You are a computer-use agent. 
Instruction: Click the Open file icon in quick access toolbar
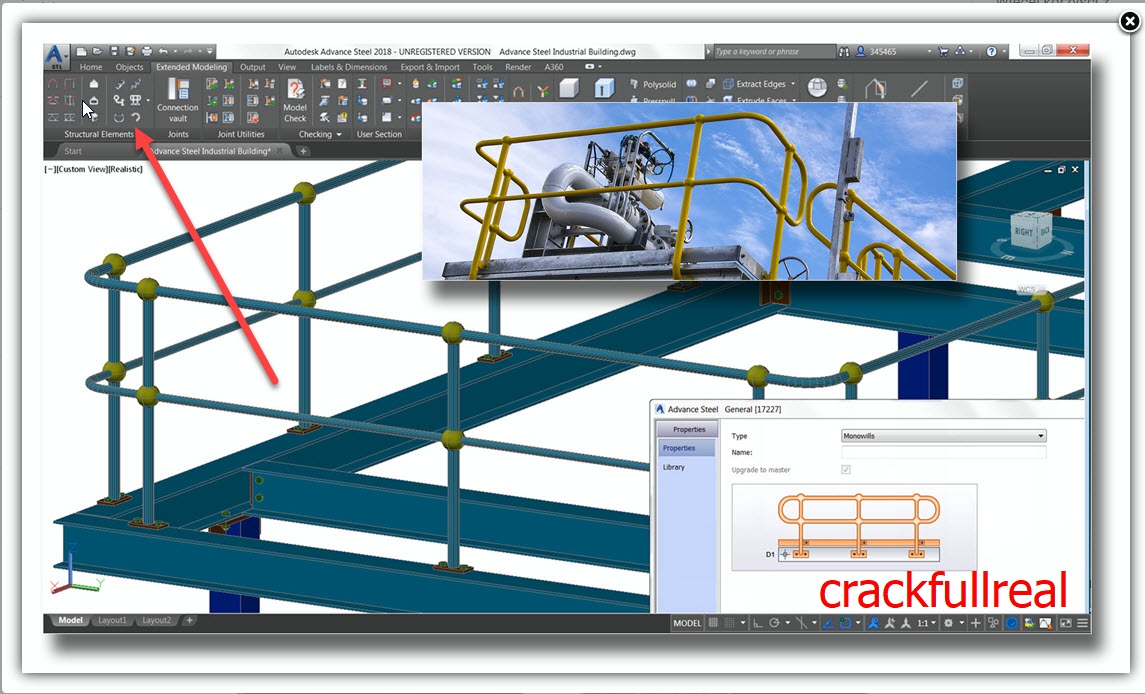[x=97, y=51]
